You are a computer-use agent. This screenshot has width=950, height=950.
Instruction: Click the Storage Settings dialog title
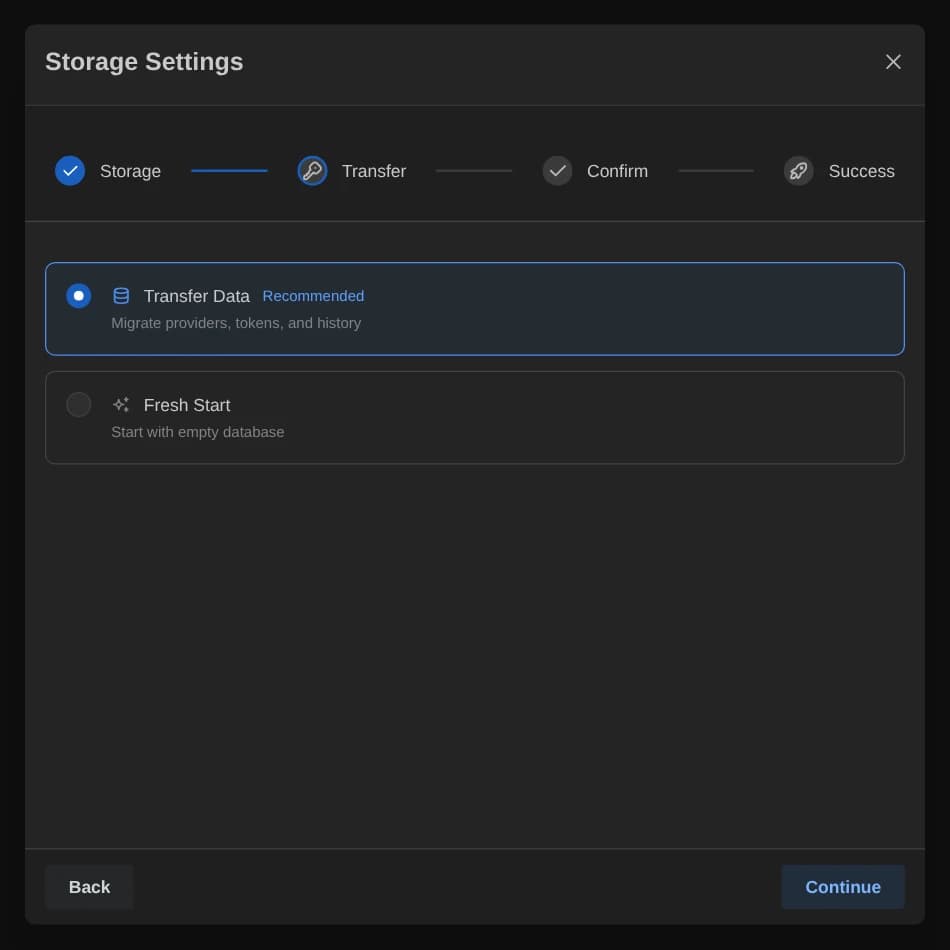[144, 62]
